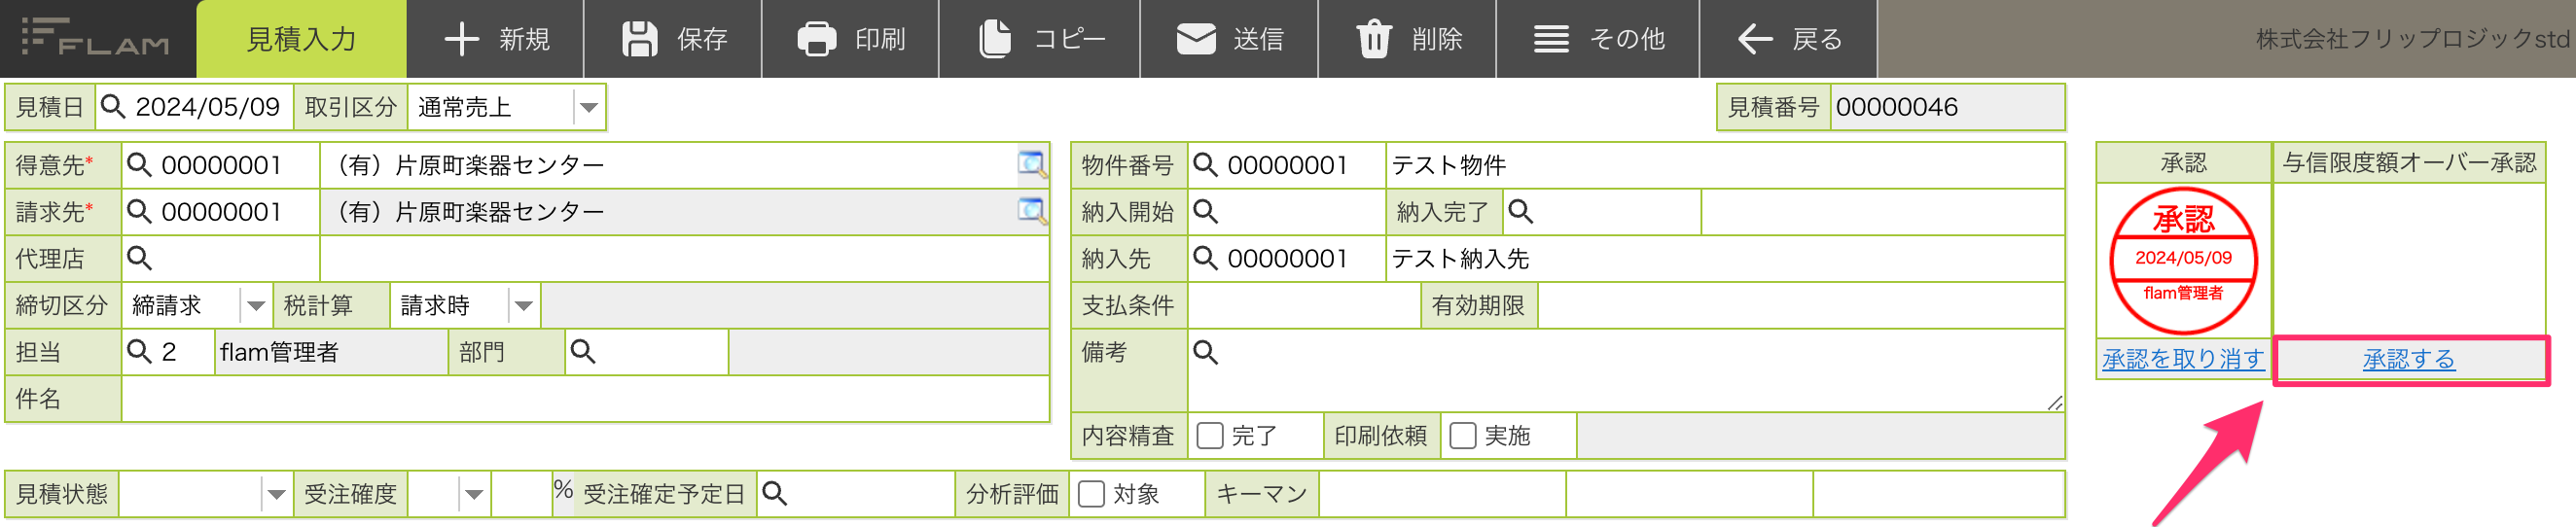This screenshot has width=2576, height=527.
Task: Click the hamburger その他 icon
Action: pyautogui.click(x=1551, y=39)
